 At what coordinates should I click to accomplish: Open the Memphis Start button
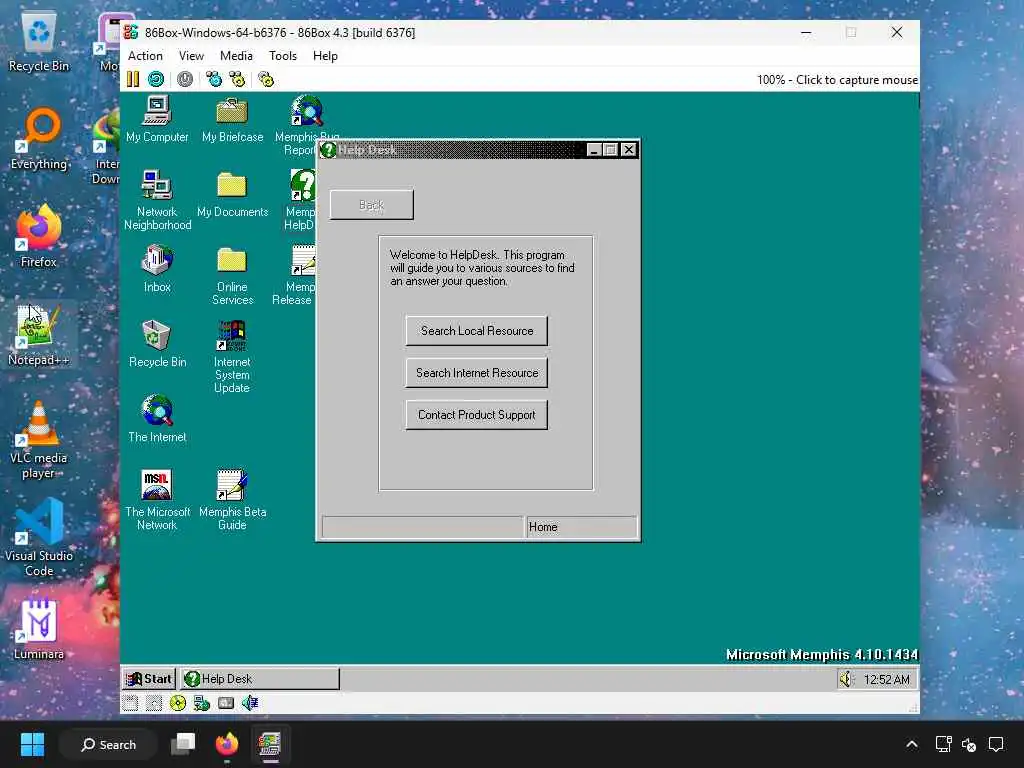coord(149,679)
